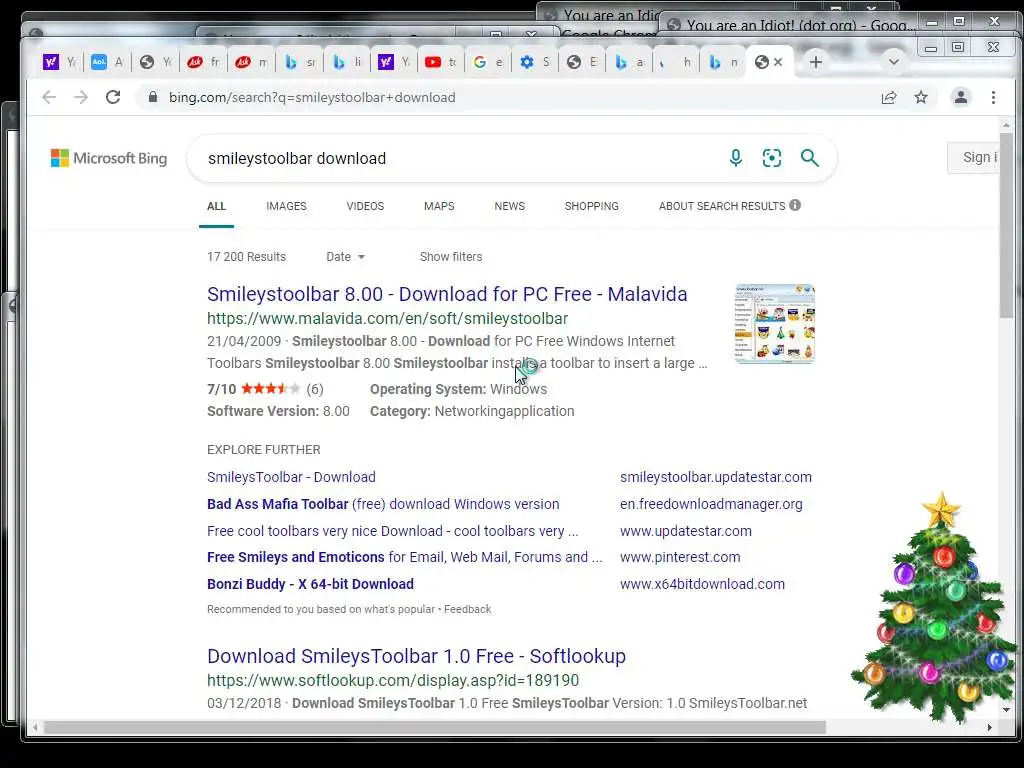Switch to VIDEOS results

[365, 206]
